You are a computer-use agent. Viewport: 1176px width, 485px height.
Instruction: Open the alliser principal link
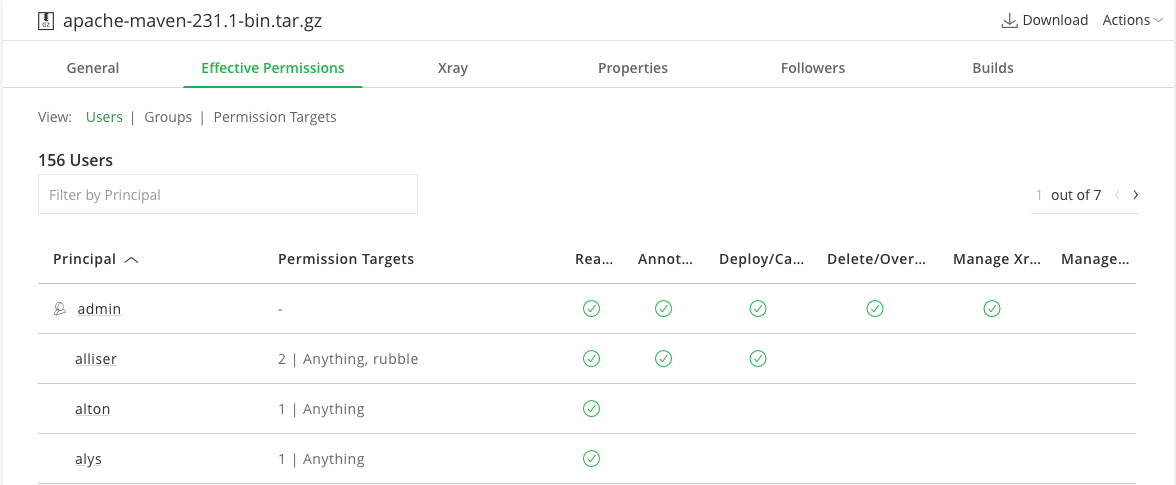[x=96, y=359]
